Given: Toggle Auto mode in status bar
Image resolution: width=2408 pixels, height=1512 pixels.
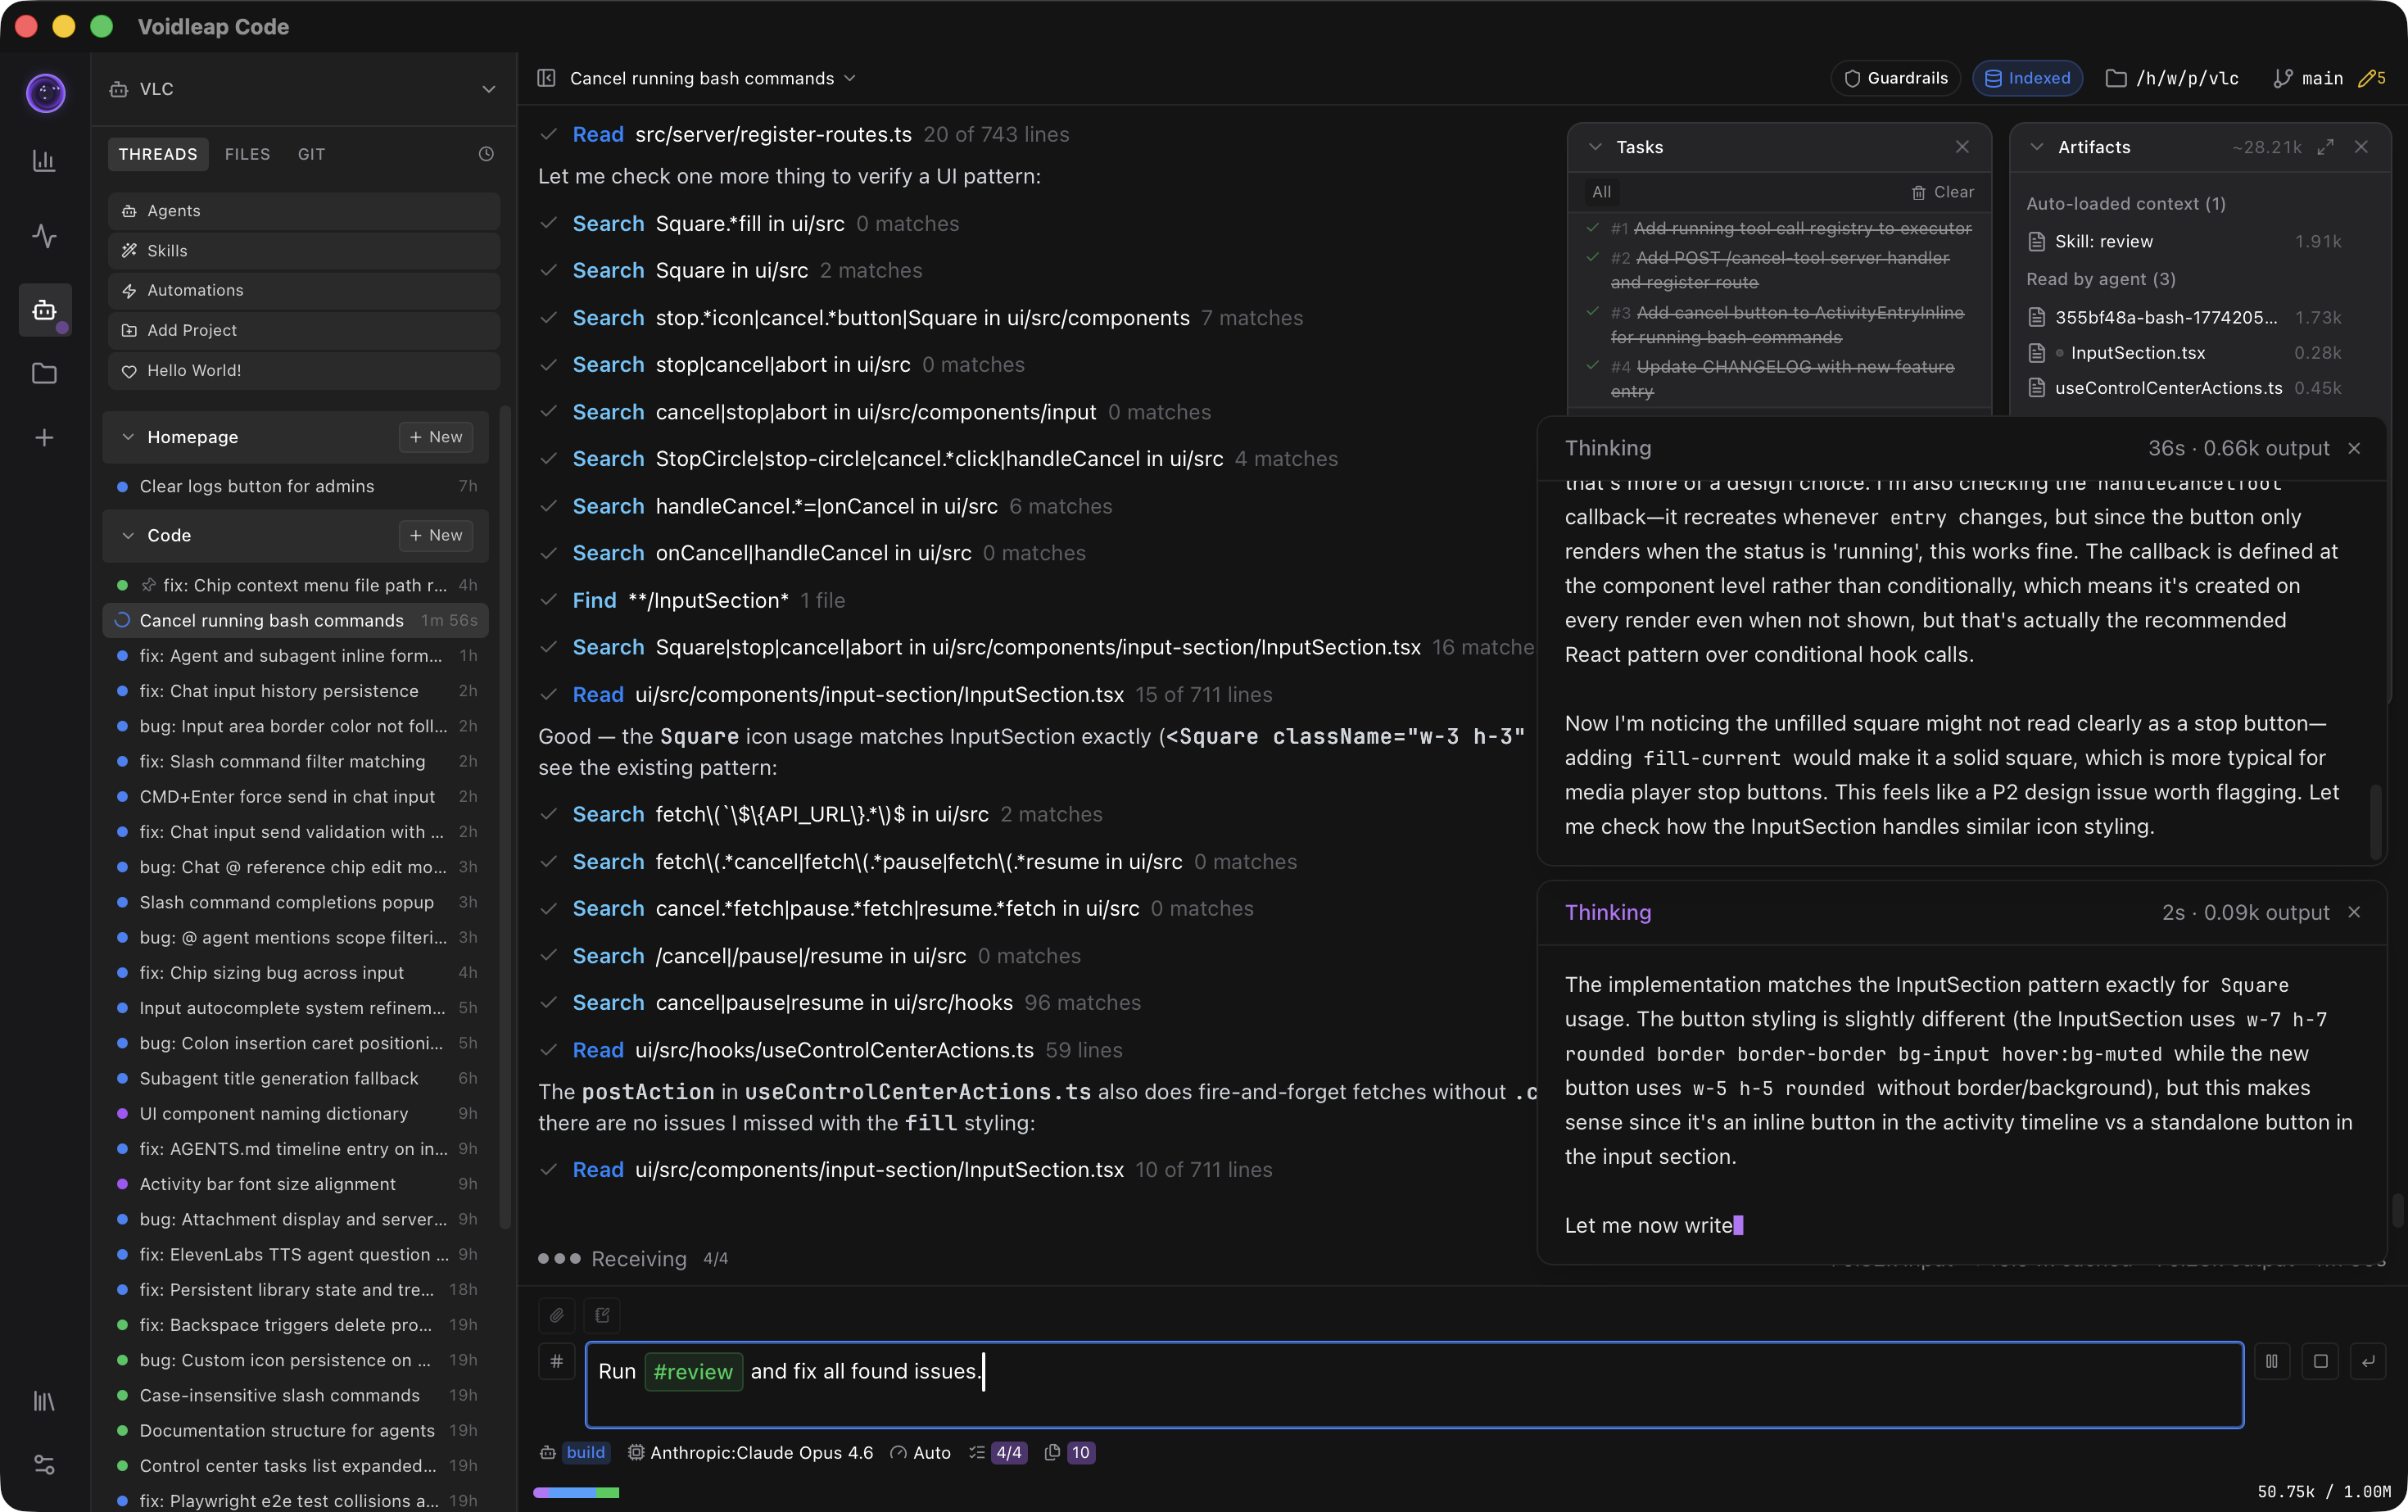Looking at the screenshot, I should [921, 1452].
